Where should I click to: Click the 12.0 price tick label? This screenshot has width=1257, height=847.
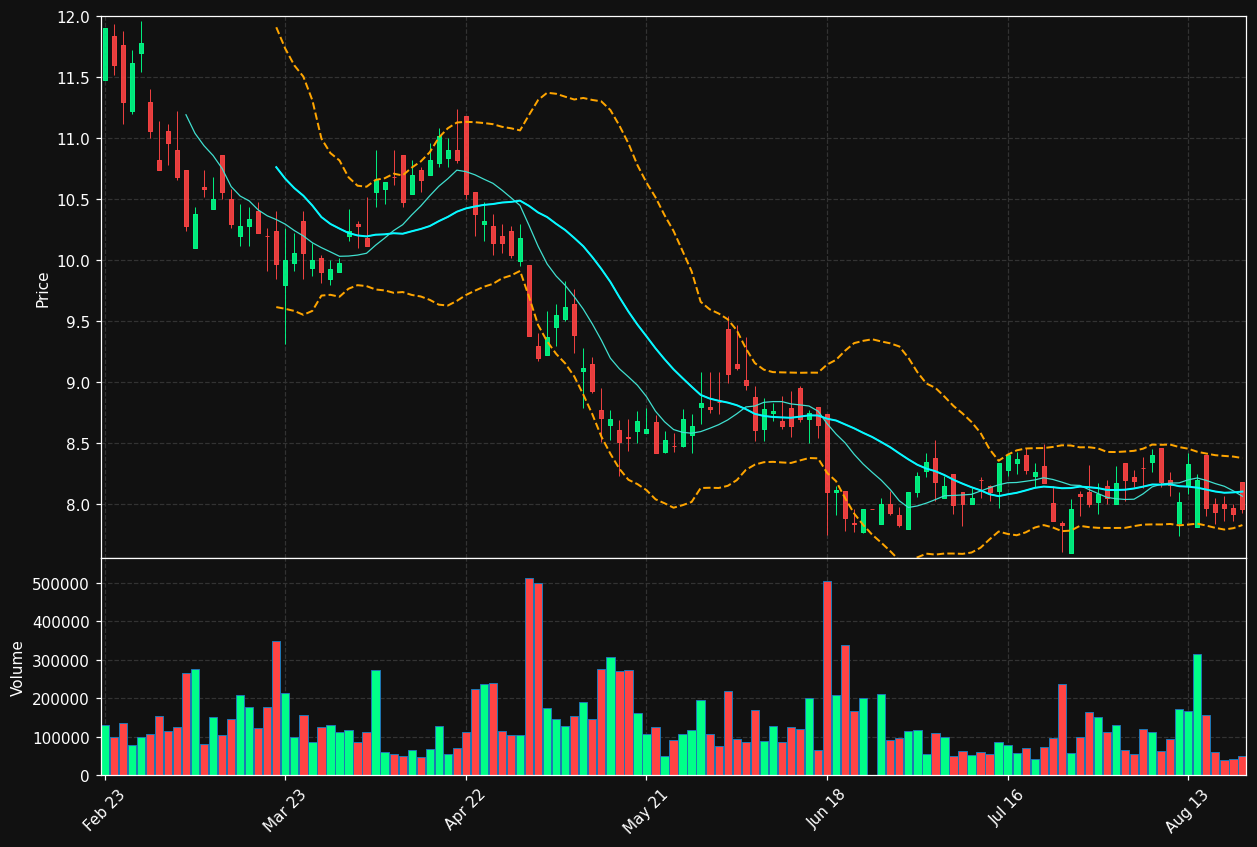click(x=73, y=17)
